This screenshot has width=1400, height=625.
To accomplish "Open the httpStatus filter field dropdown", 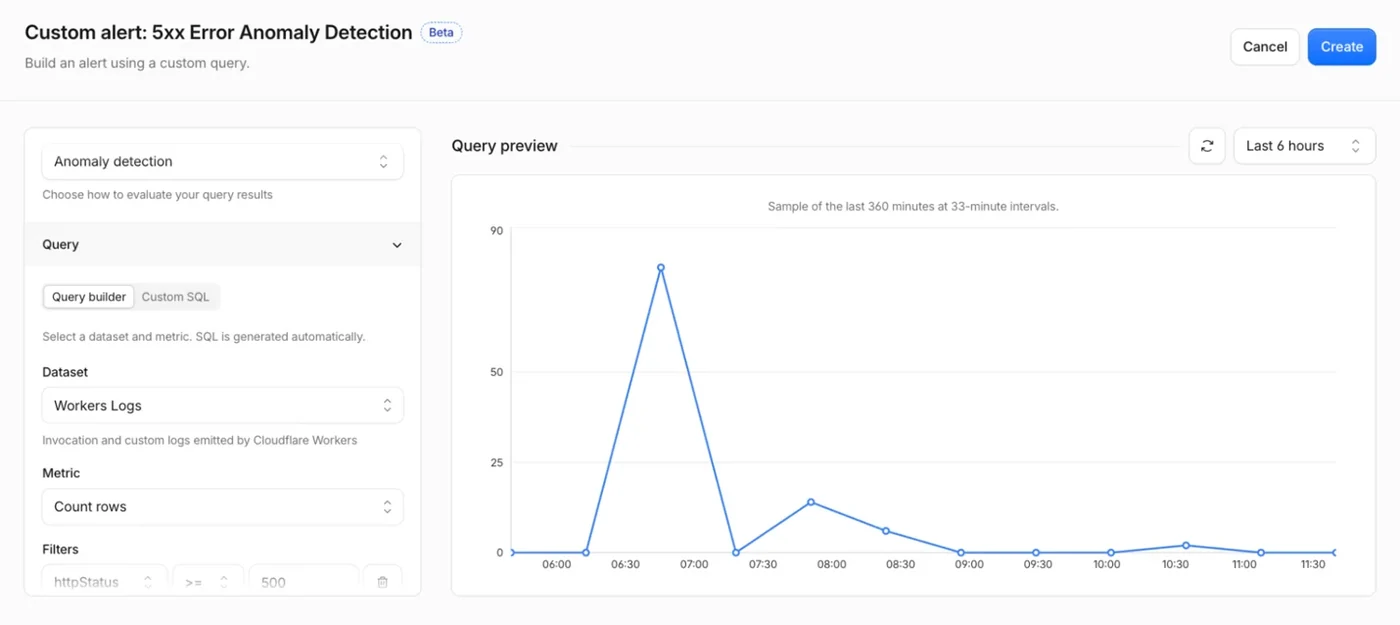I will [104, 582].
